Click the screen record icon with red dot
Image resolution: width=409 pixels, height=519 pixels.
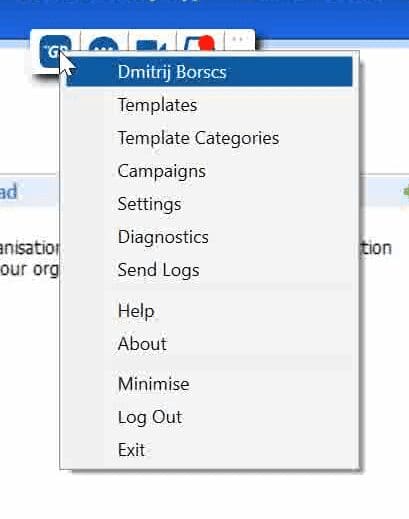(x=199, y=43)
